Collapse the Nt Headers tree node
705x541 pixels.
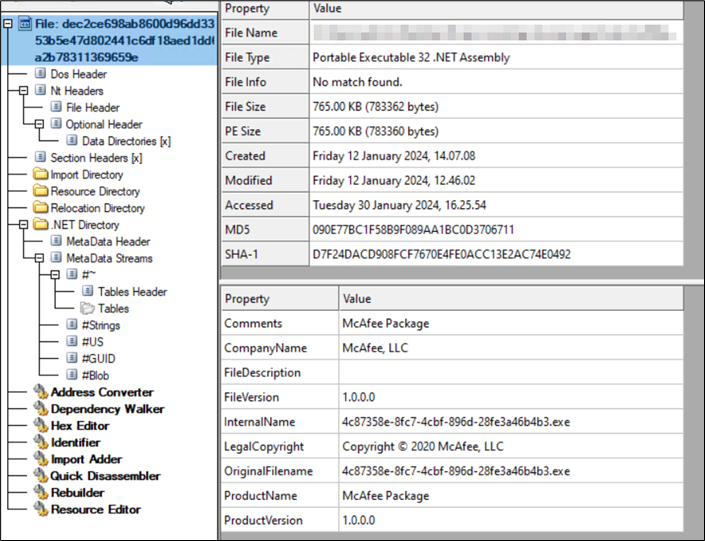(24, 91)
